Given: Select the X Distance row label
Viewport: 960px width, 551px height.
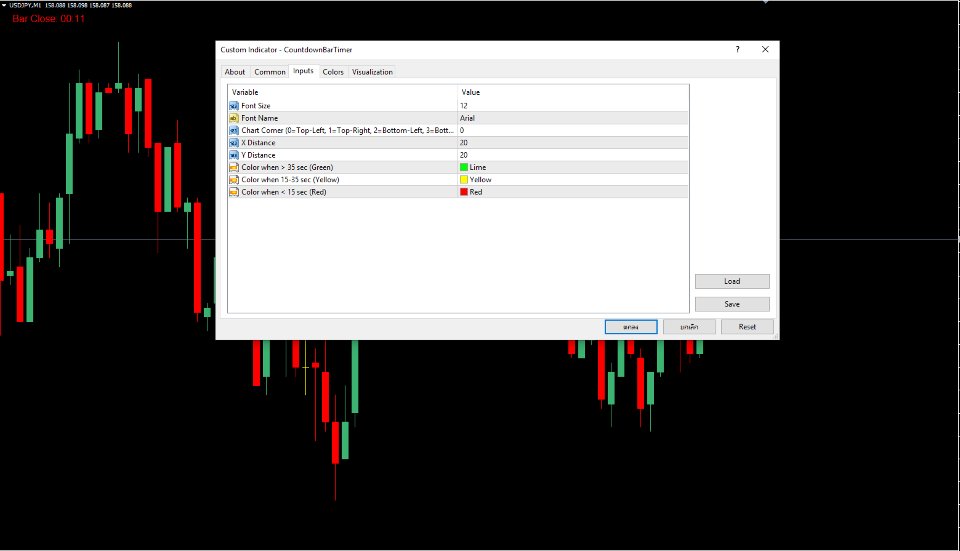Looking at the screenshot, I should (x=258, y=143).
